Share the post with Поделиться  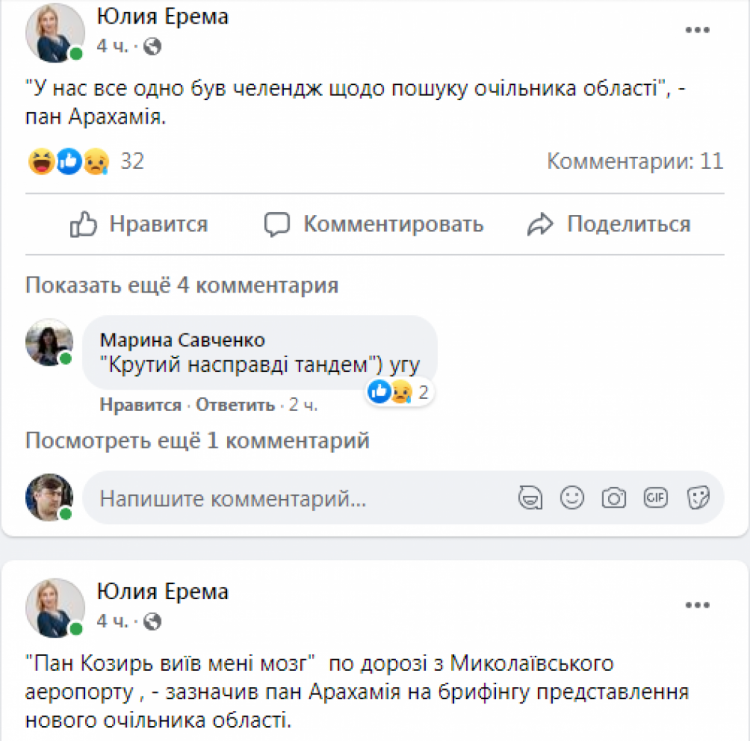(609, 224)
